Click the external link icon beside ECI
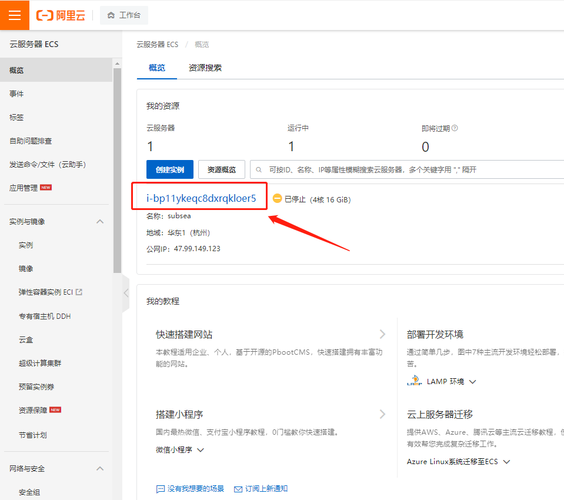The height and width of the screenshot is (500, 564). [x=79, y=292]
